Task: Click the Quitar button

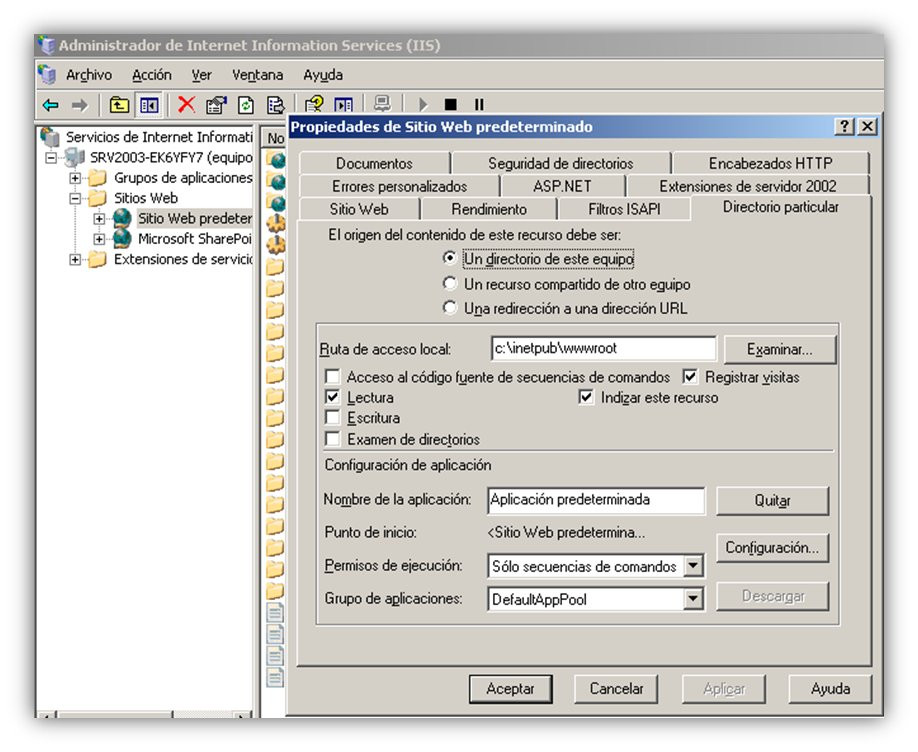Action: [772, 501]
